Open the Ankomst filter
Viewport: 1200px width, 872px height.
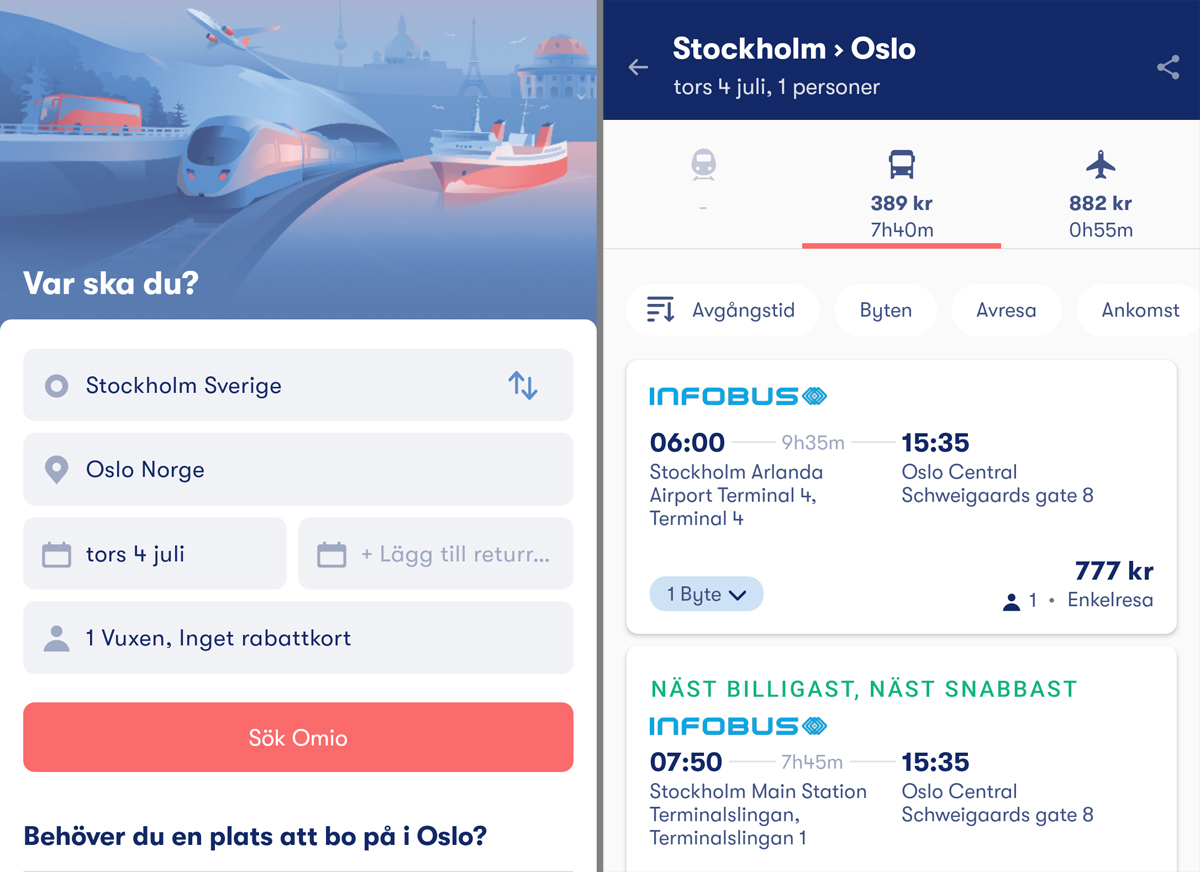(1139, 310)
